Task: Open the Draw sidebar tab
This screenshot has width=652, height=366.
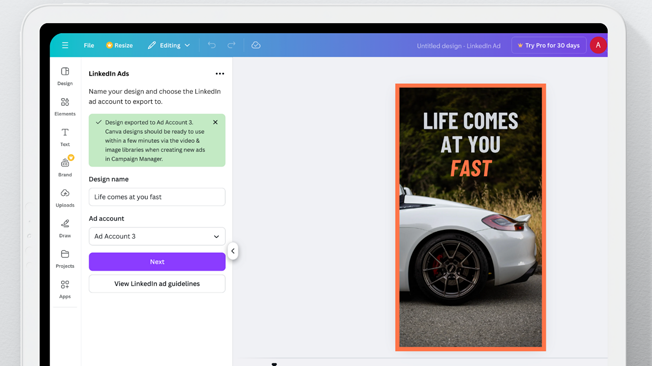Action: pyautogui.click(x=65, y=228)
